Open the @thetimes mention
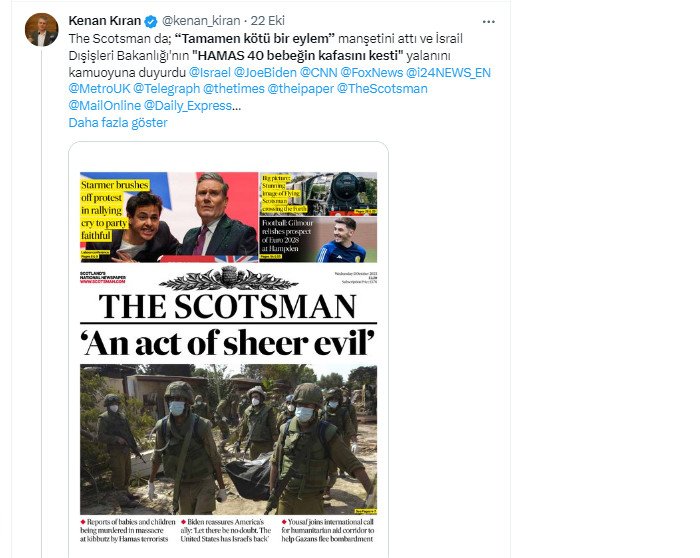The image size is (700, 558). [234, 89]
